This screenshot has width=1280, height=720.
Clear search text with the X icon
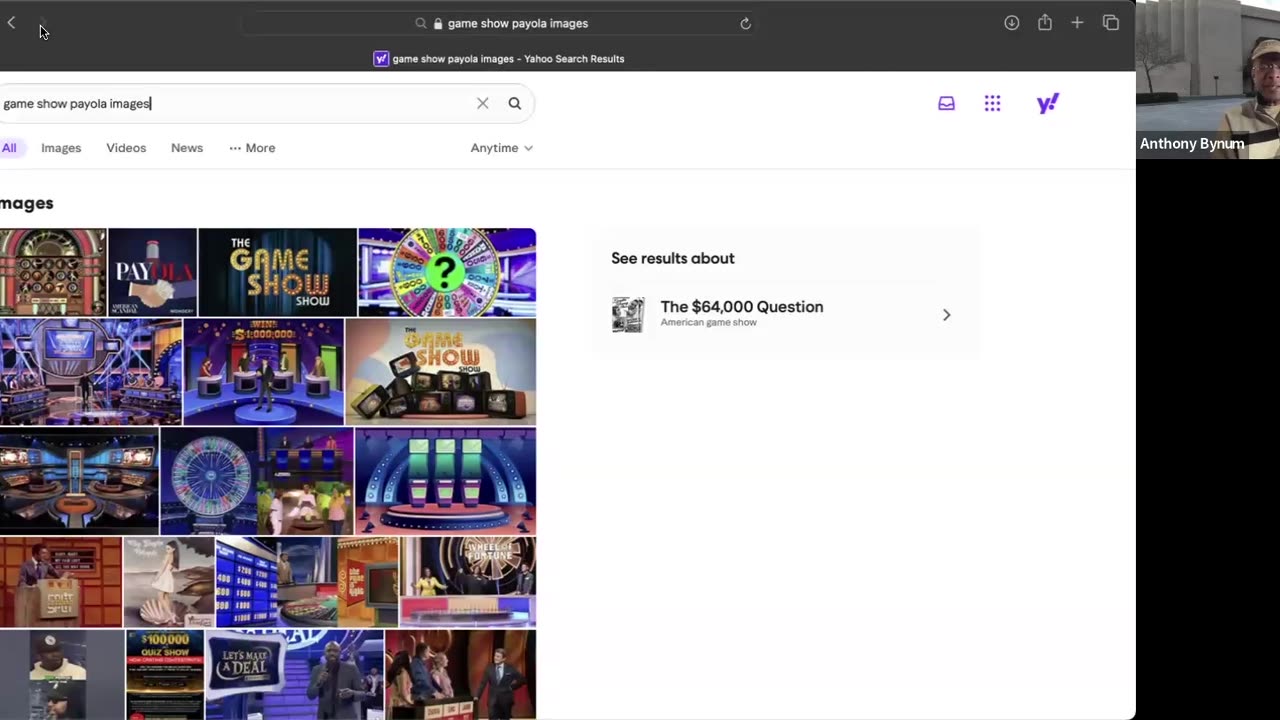pos(483,103)
